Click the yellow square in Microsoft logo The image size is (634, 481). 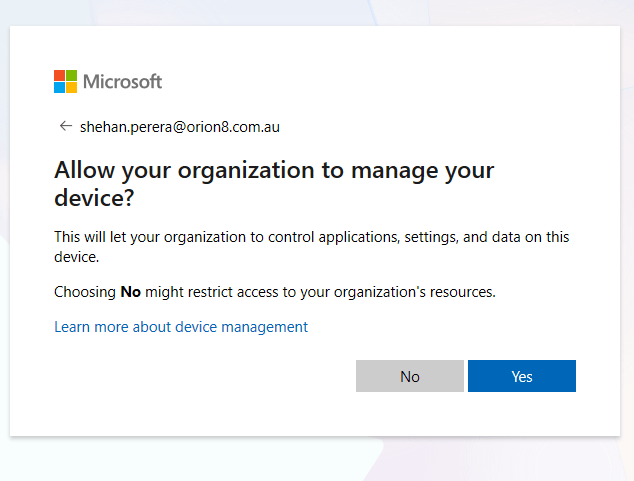click(71, 87)
